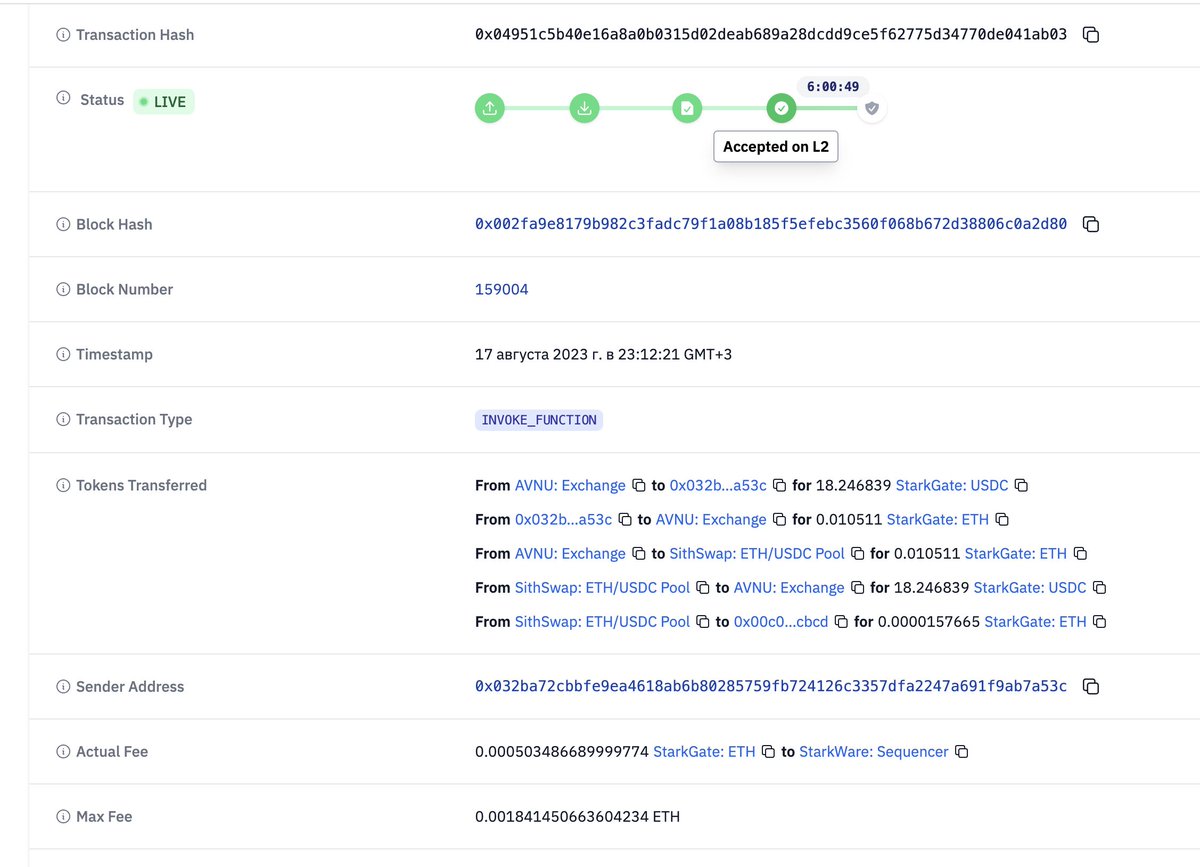
Task: Click info icon beside Block Number
Action: tap(63, 290)
